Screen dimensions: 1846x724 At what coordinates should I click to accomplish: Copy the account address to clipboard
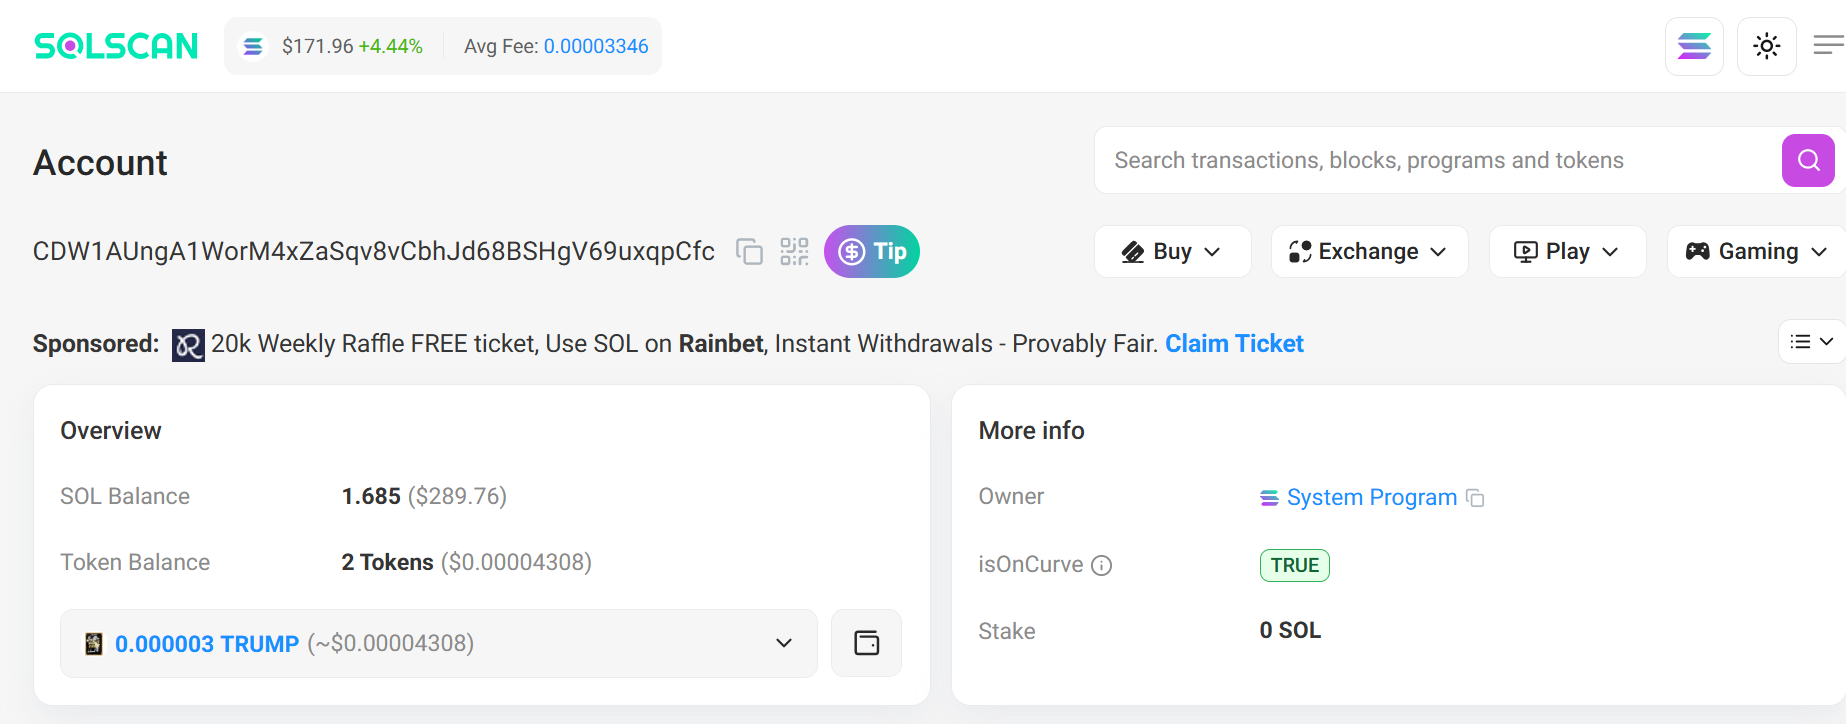point(749,251)
